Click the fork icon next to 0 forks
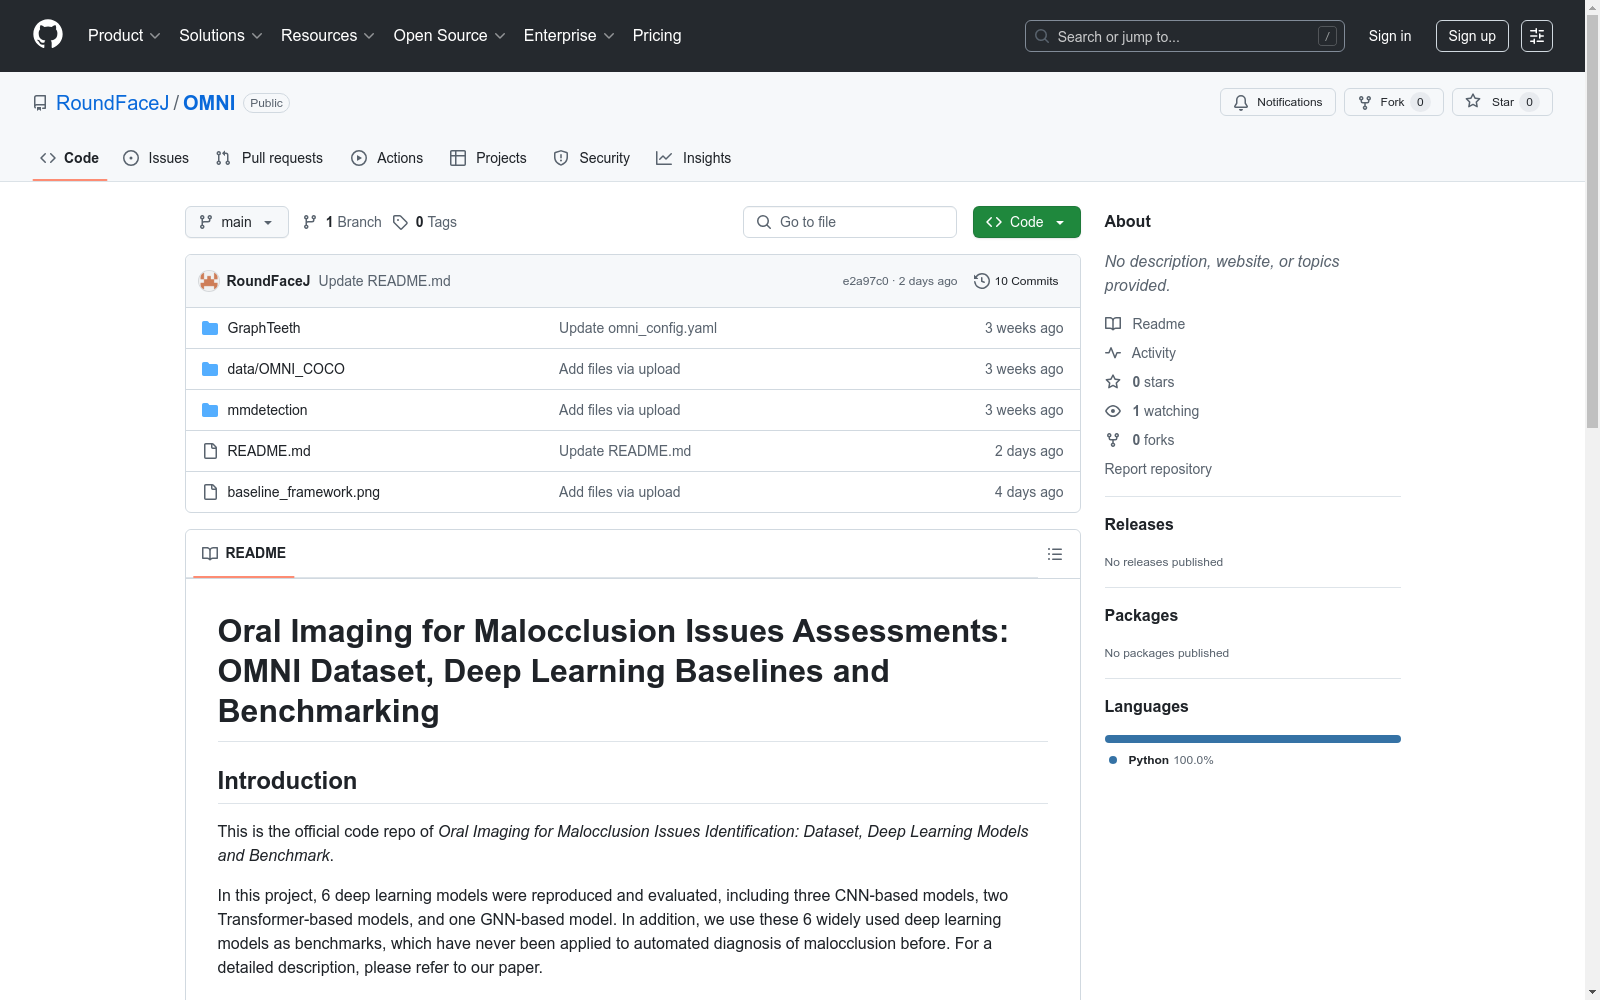Viewport: 1600px width, 1000px height. coord(1113,440)
